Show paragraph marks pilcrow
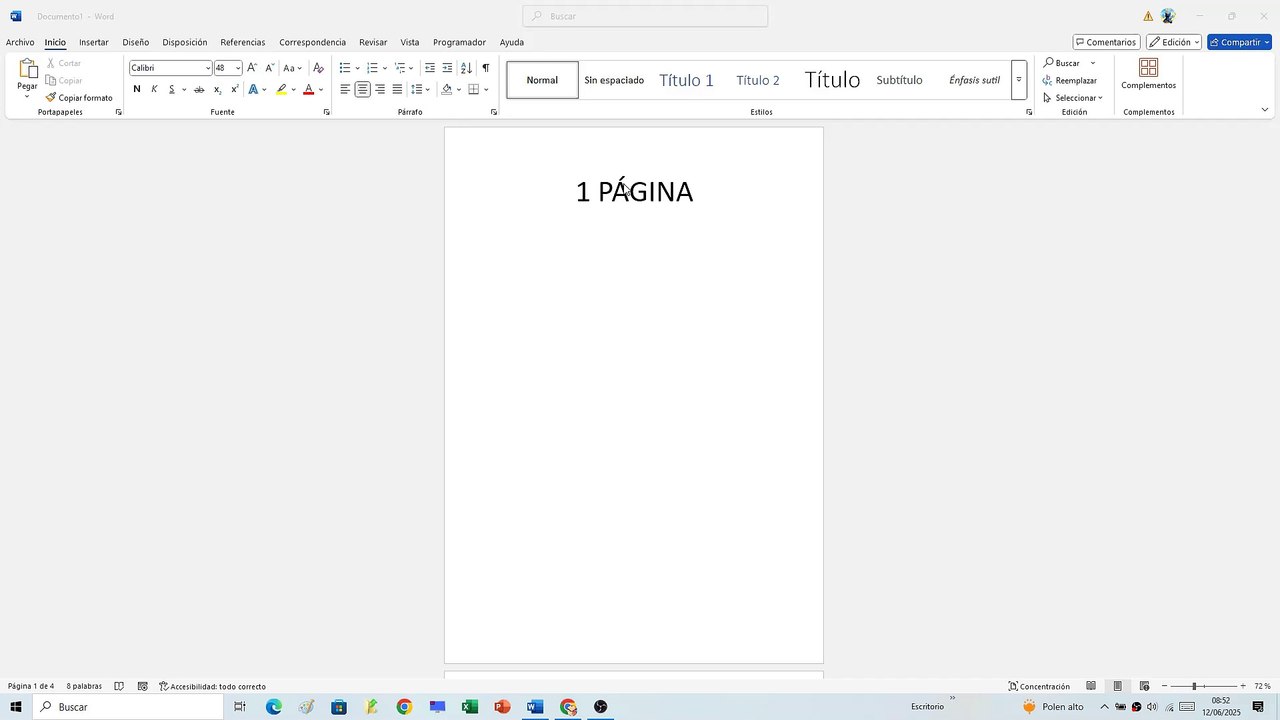This screenshot has width=1280, height=720. click(485, 68)
